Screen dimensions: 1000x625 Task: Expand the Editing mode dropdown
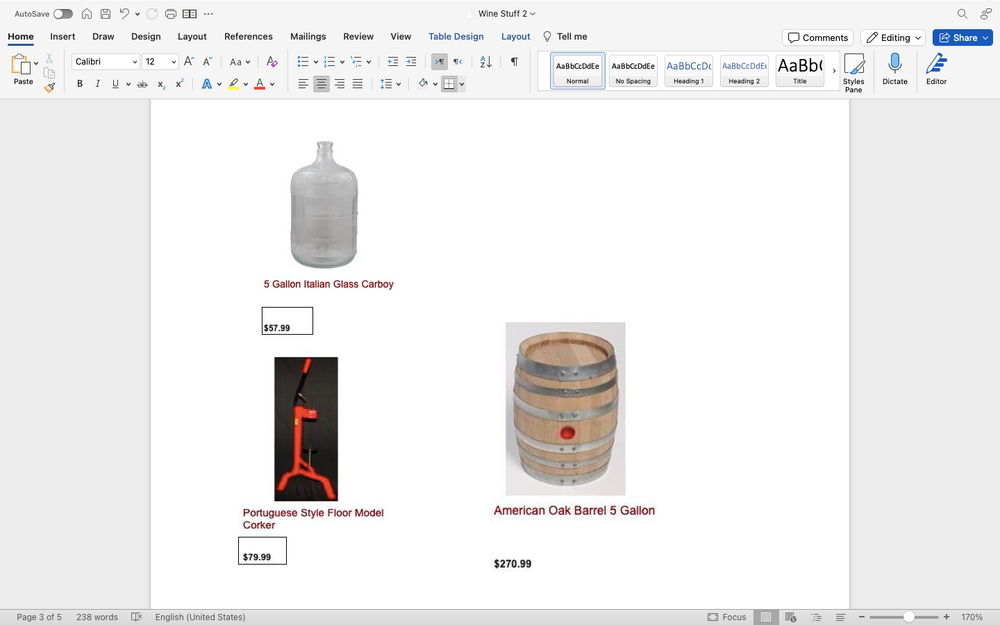click(x=894, y=38)
